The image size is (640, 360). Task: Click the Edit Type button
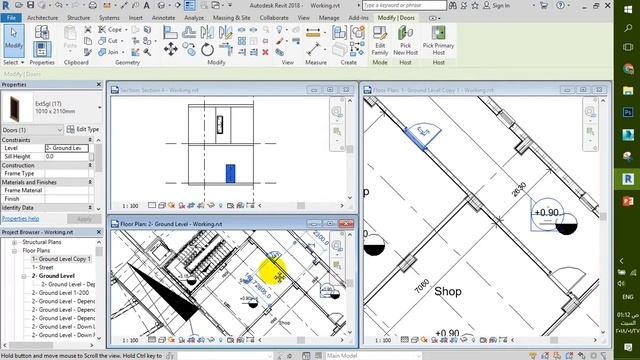tap(83, 129)
